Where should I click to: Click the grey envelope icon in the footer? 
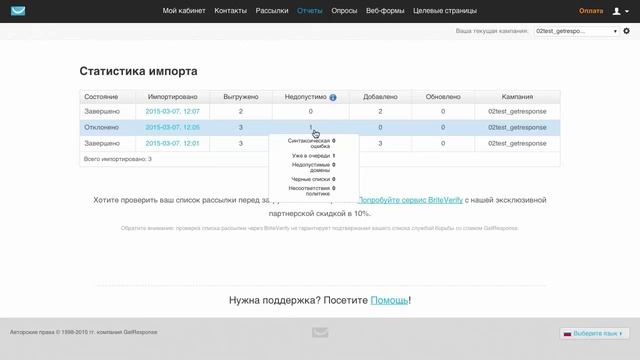tap(320, 332)
